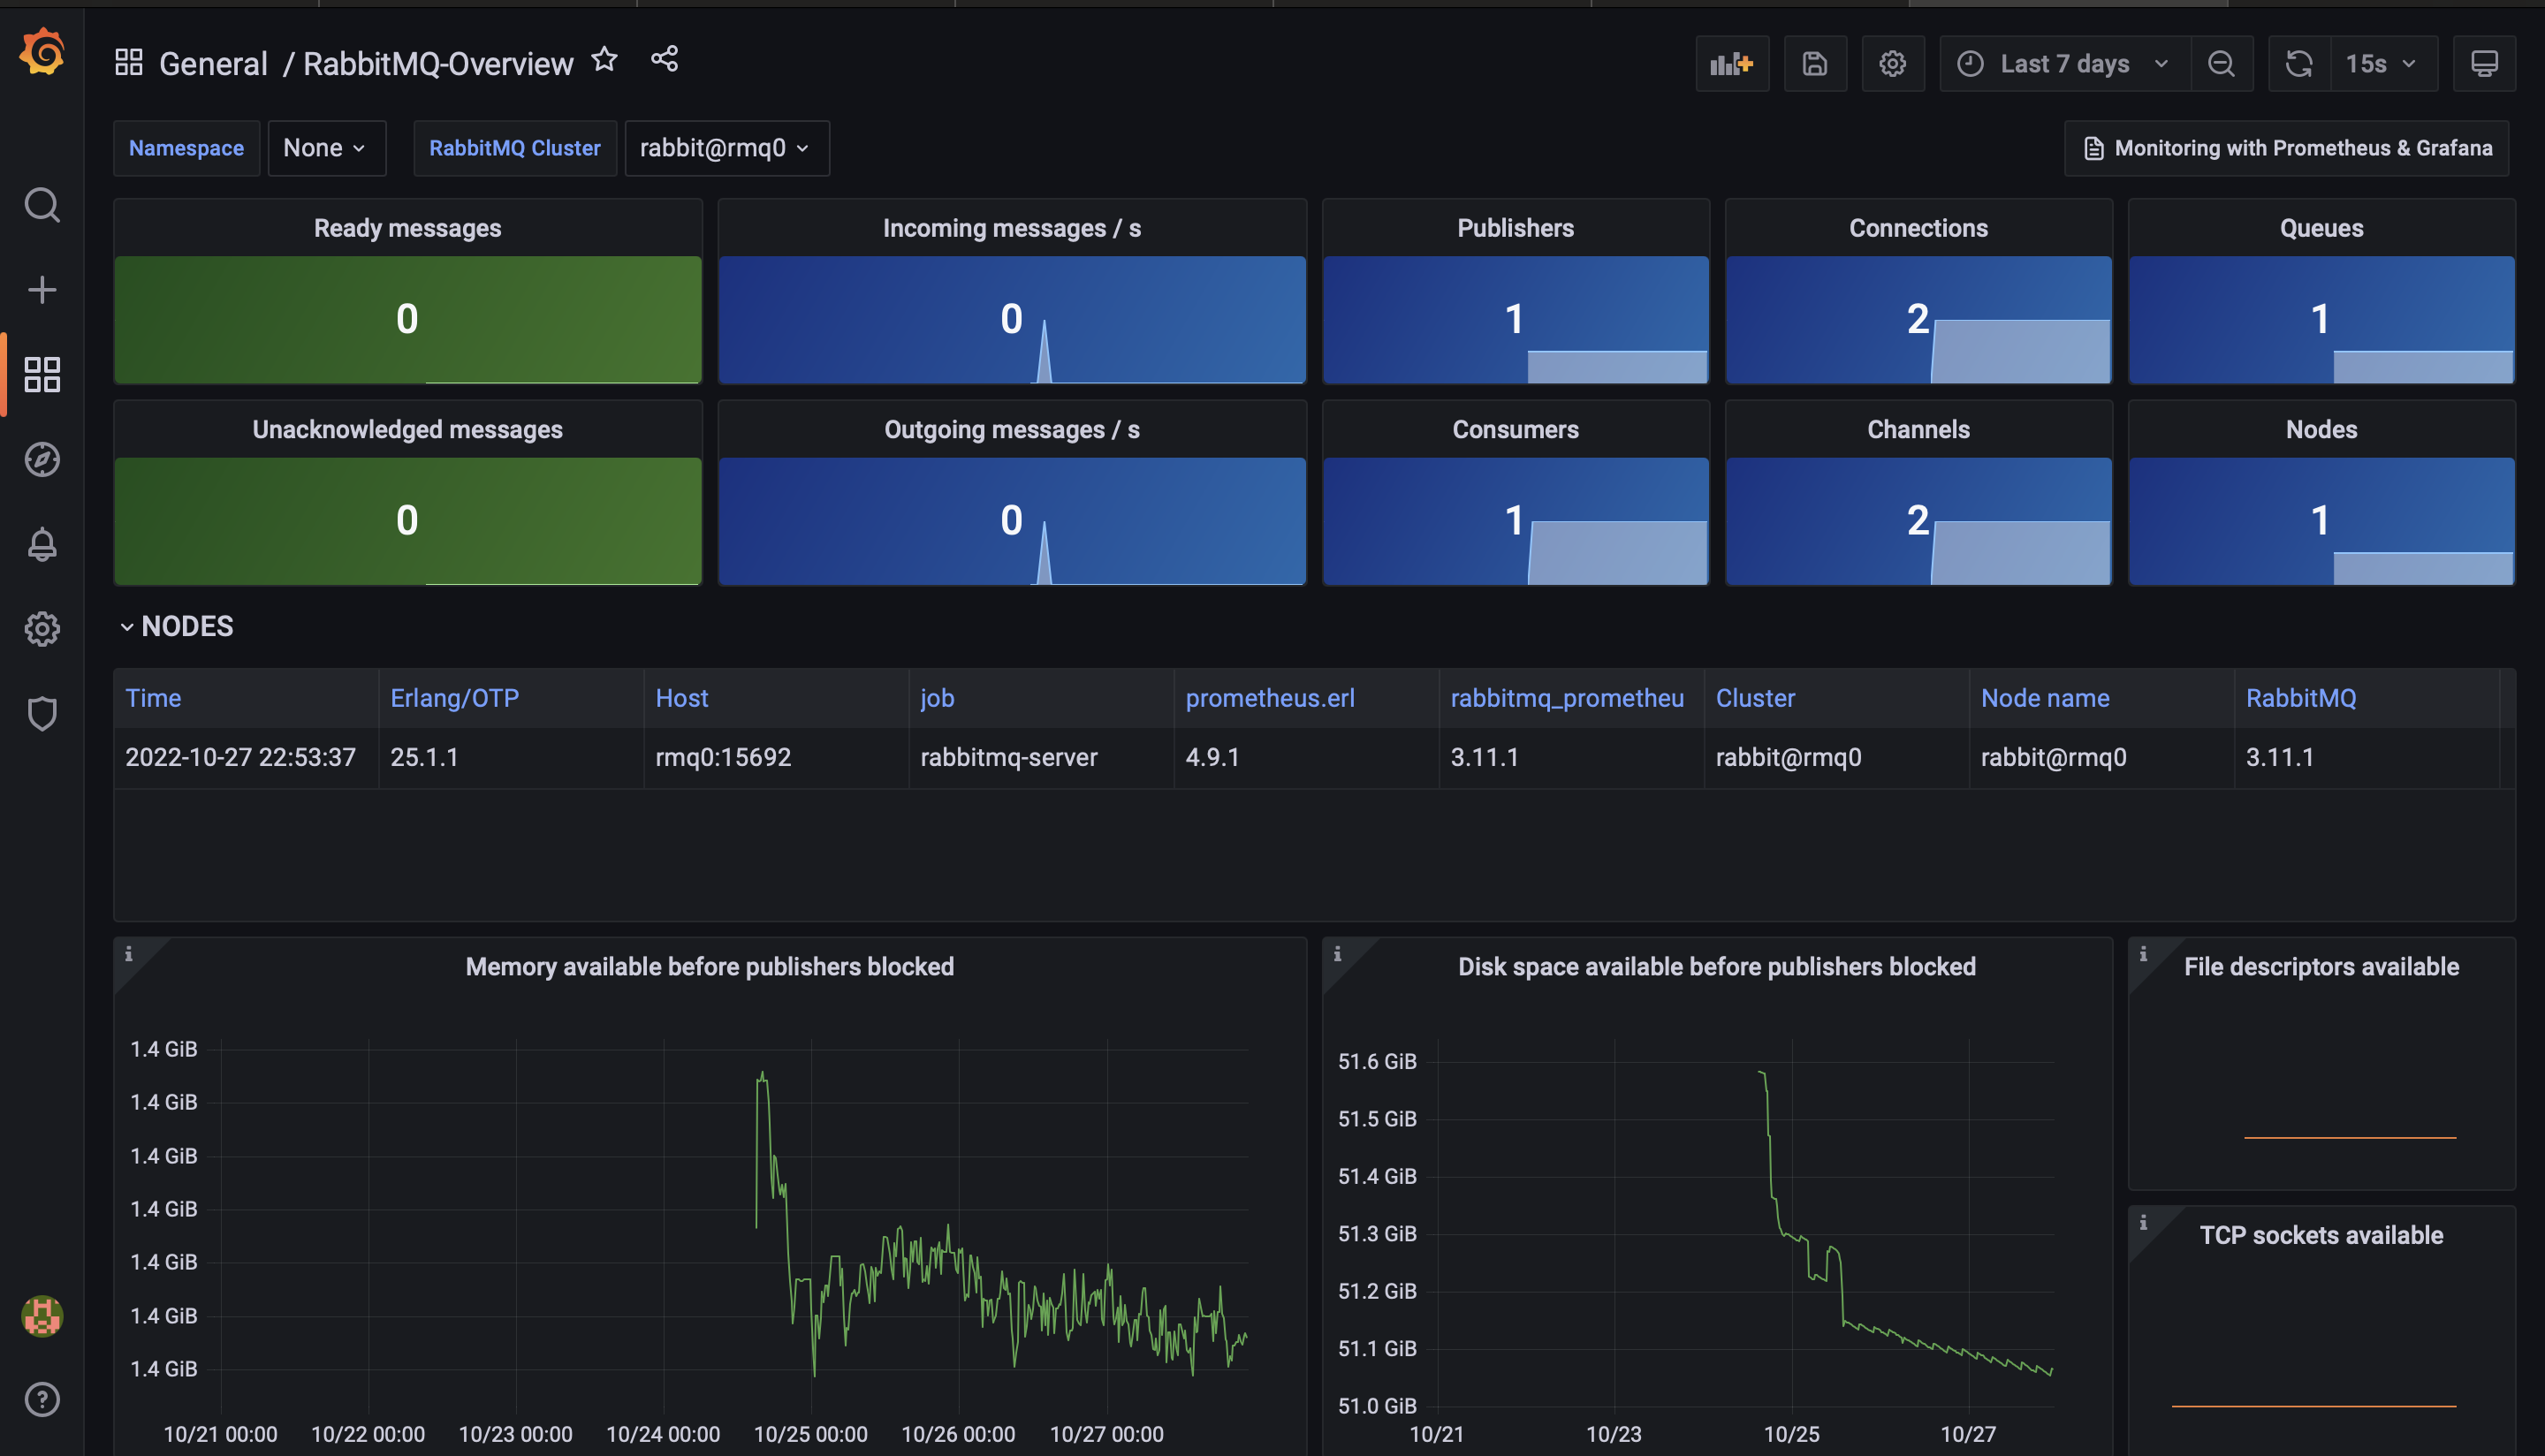The height and width of the screenshot is (1456, 2545).
Task: Open Disk space available panel title
Action: pyautogui.click(x=1716, y=966)
